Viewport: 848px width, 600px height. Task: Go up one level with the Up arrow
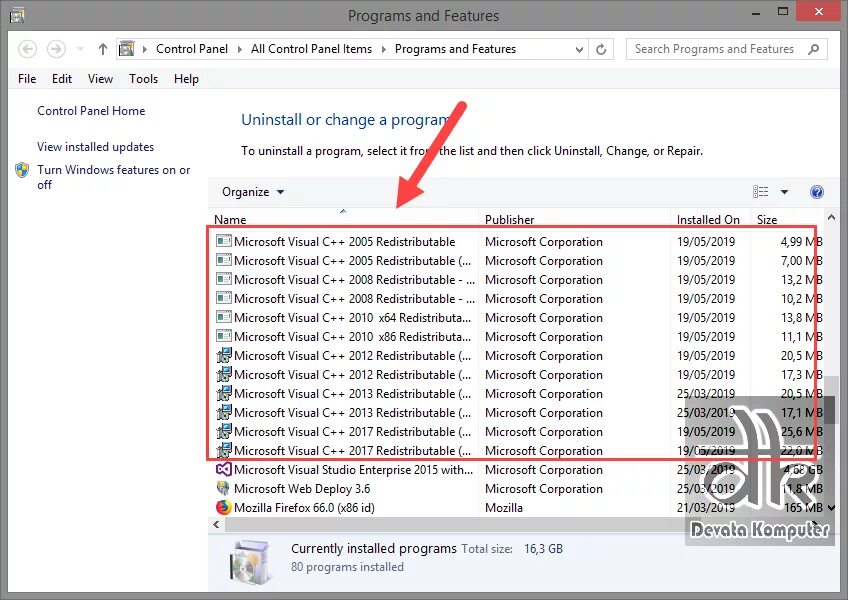pyautogui.click(x=103, y=49)
